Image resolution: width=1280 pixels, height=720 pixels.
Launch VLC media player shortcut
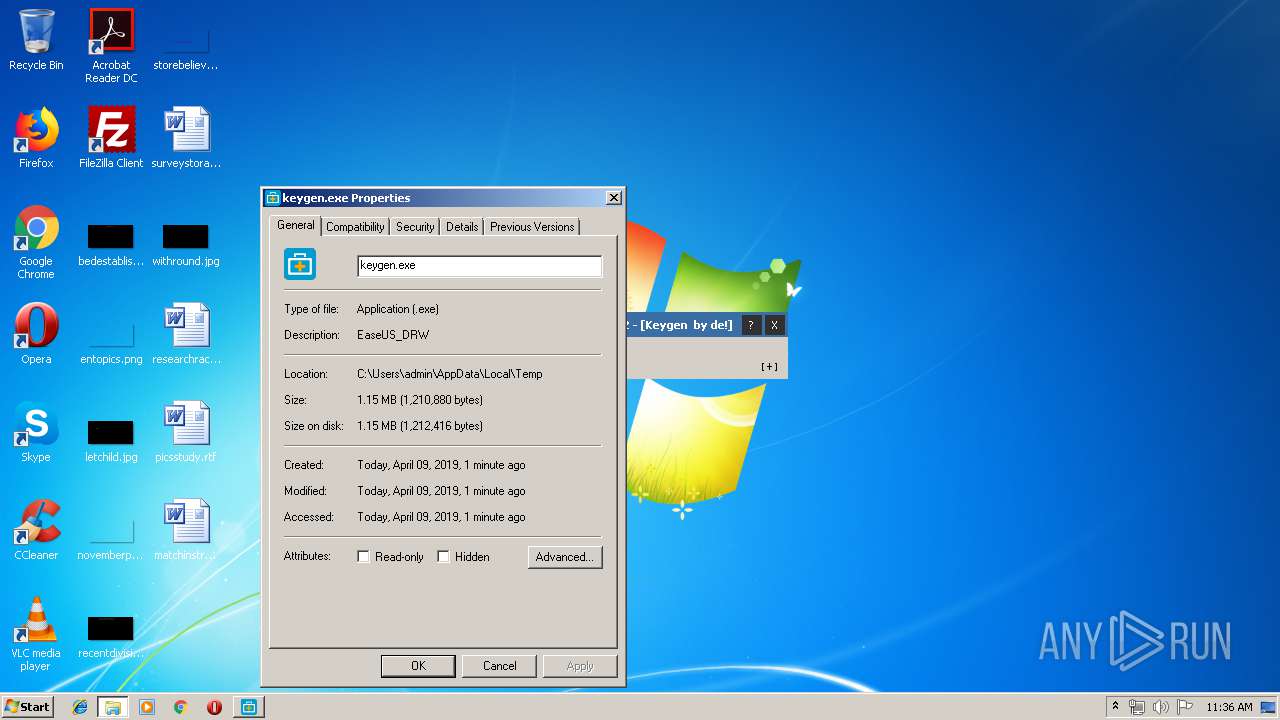[x=36, y=634]
